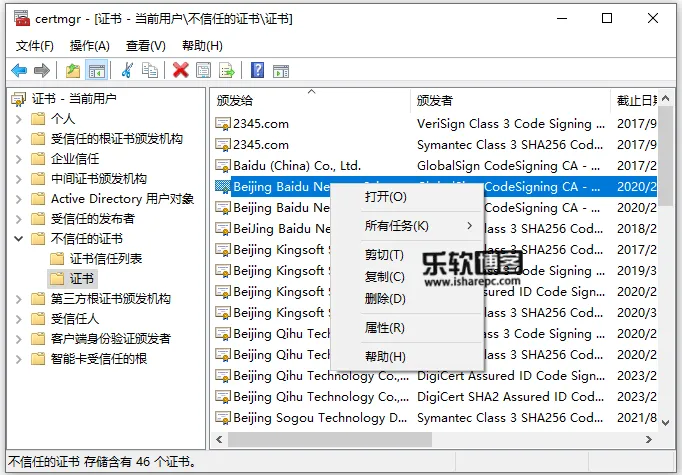Open the 帮助(H) menu in the menu bar

pyautogui.click(x=202, y=46)
